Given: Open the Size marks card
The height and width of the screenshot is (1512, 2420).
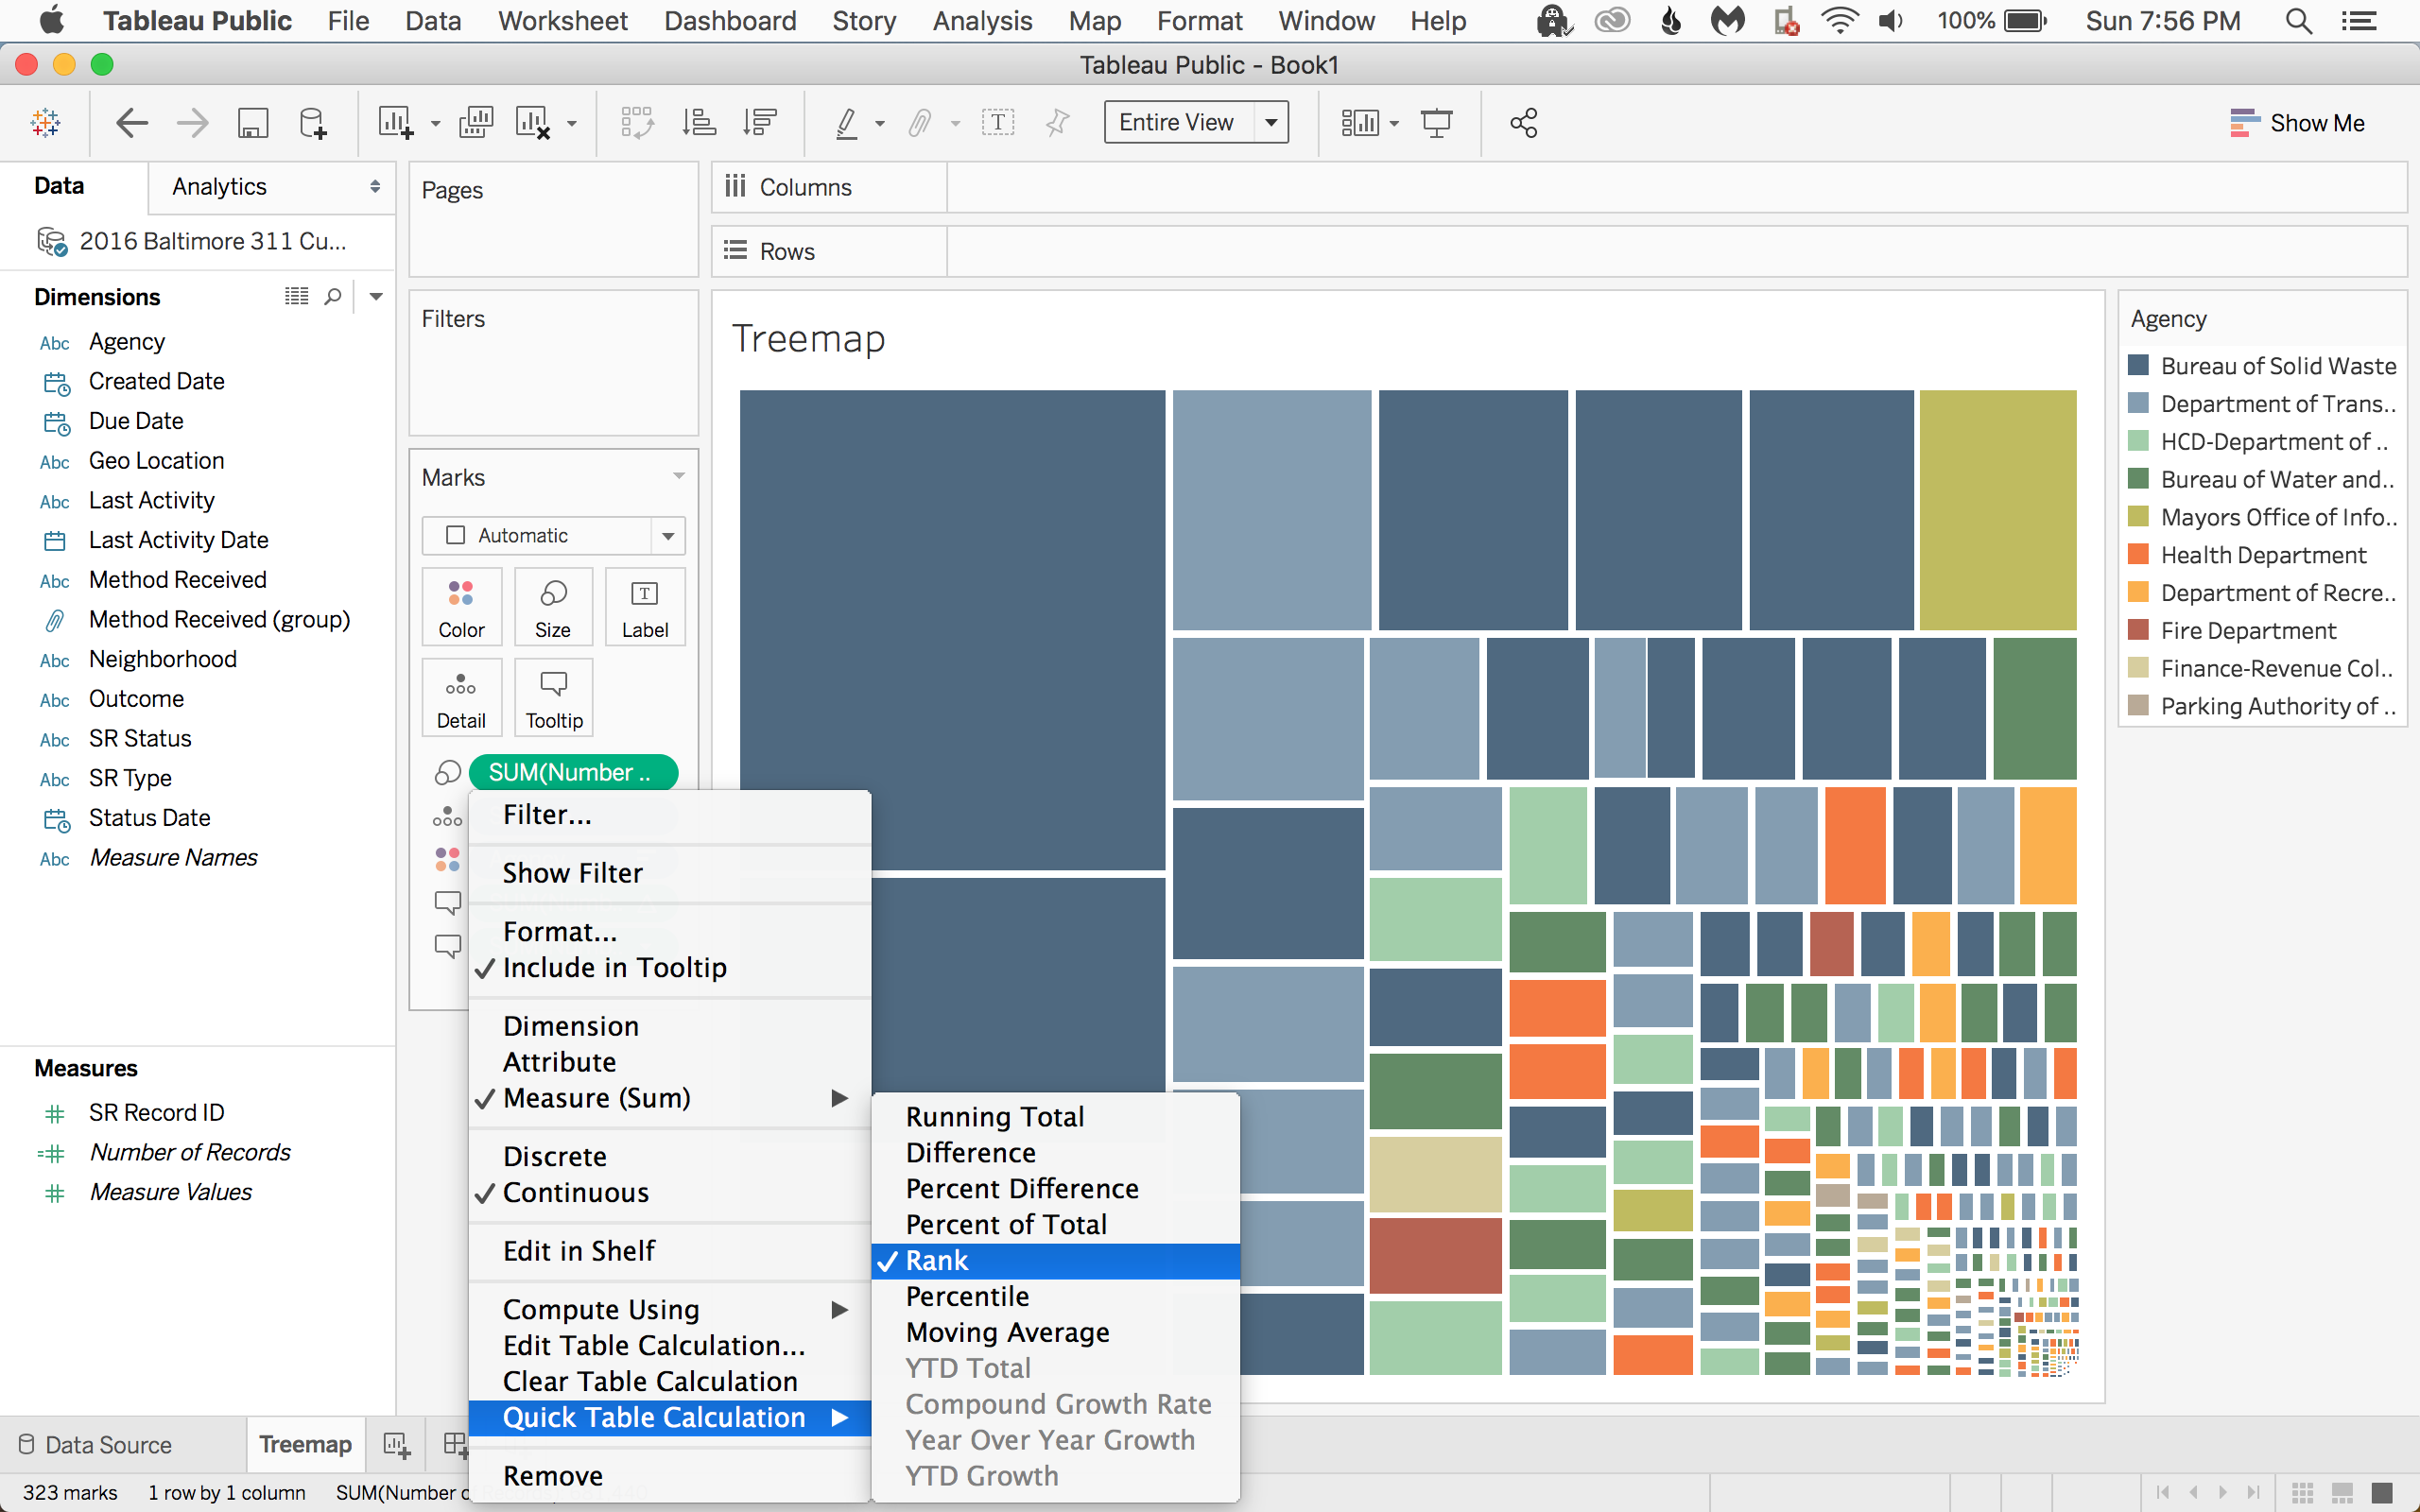Looking at the screenshot, I should [x=553, y=607].
